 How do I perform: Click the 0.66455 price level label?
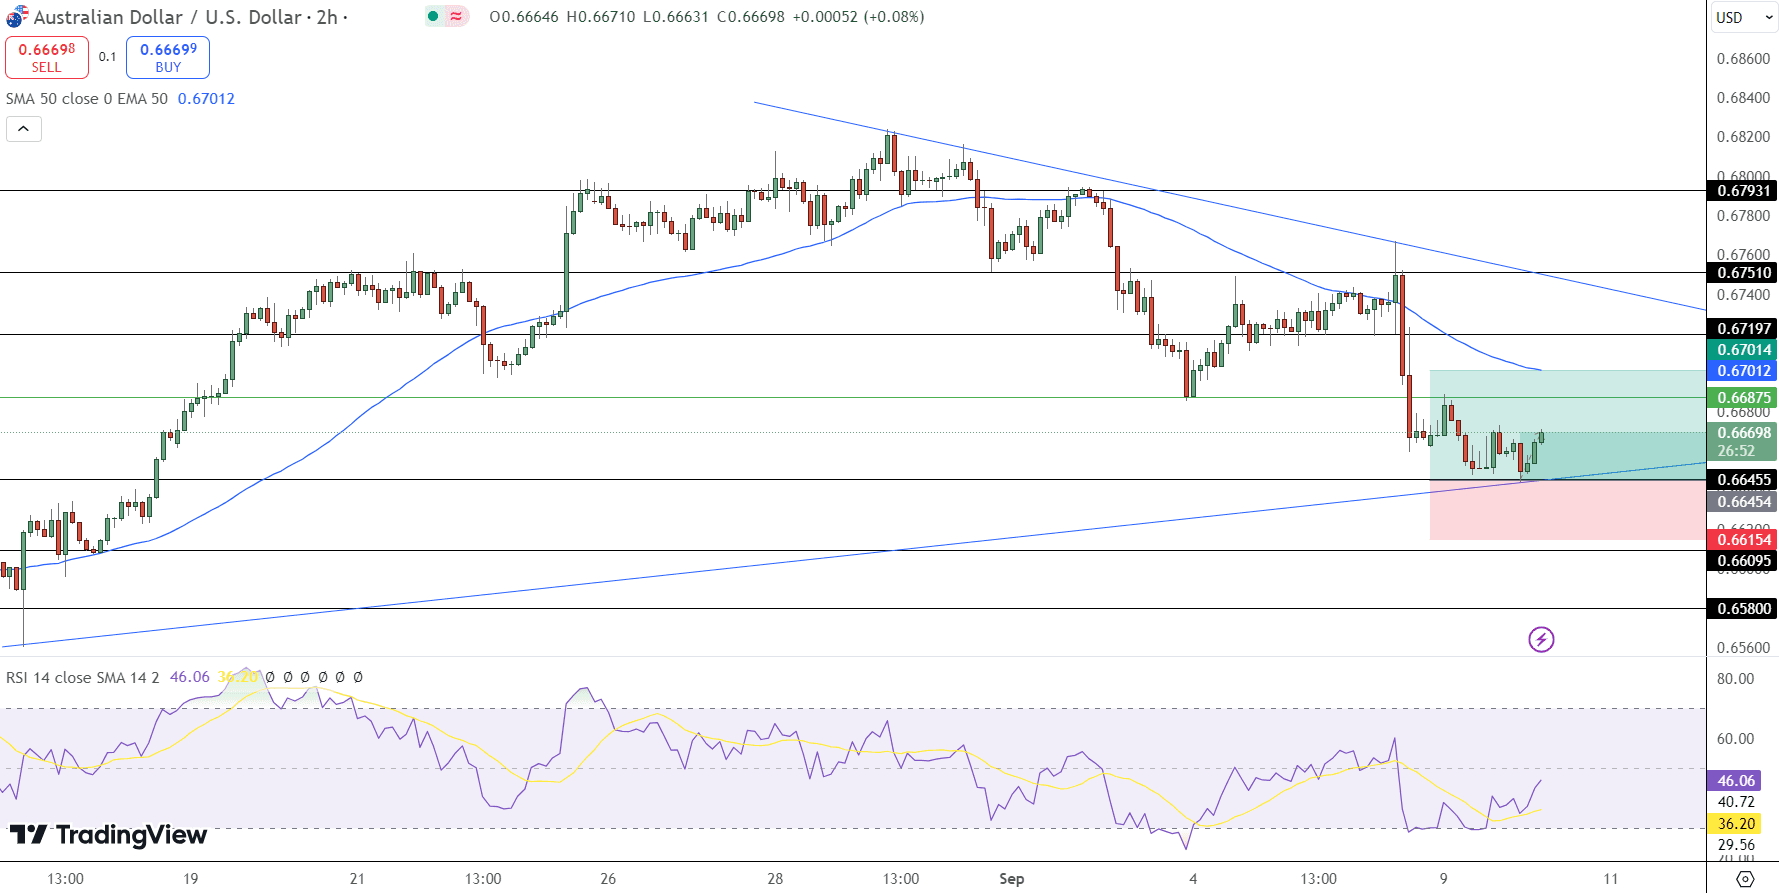[x=1742, y=480]
